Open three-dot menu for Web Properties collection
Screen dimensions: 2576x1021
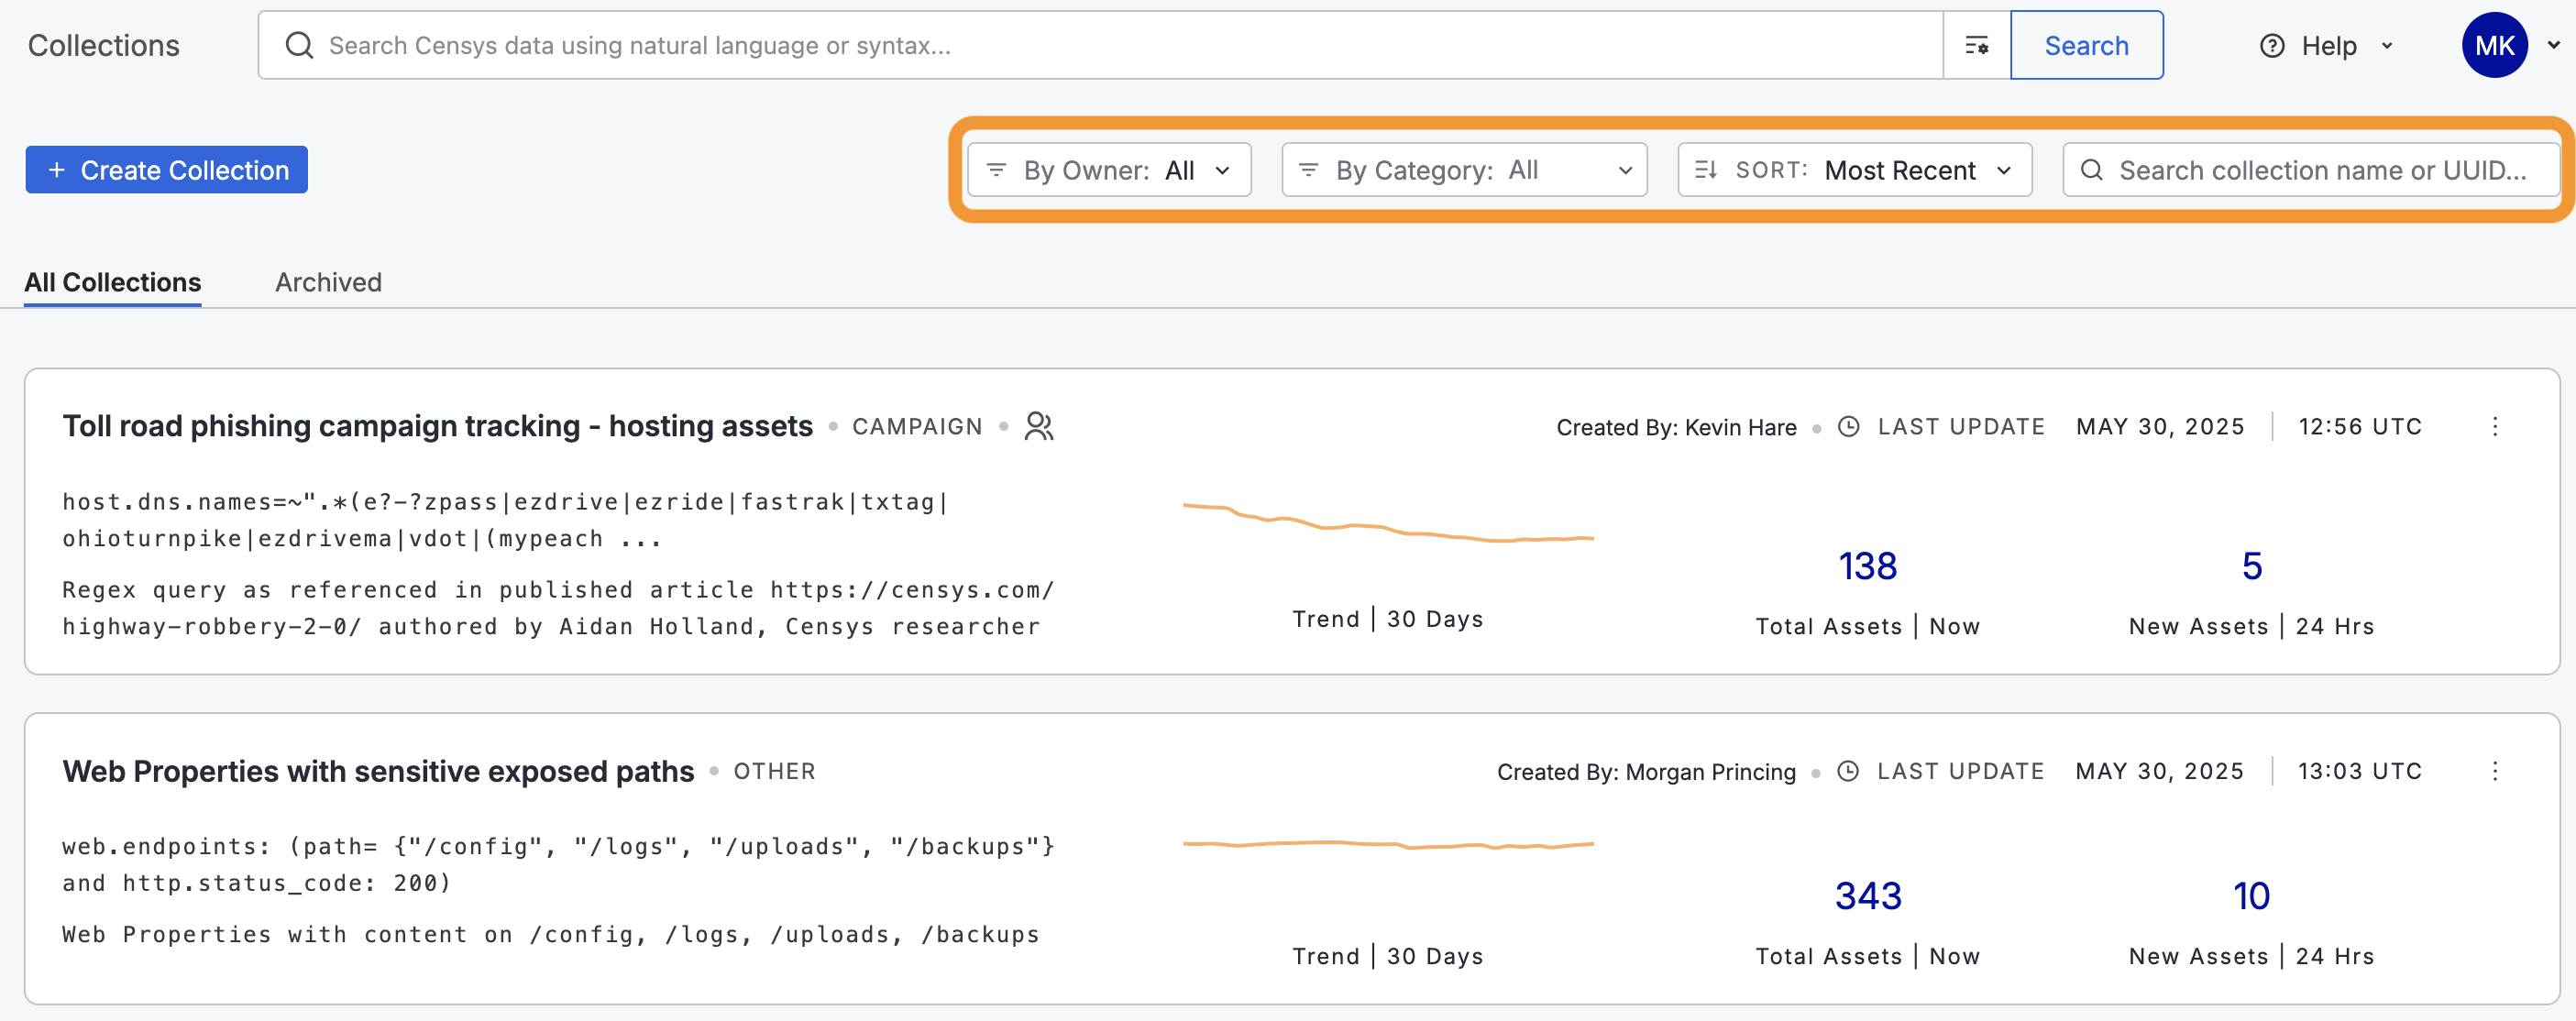pyautogui.click(x=2494, y=771)
